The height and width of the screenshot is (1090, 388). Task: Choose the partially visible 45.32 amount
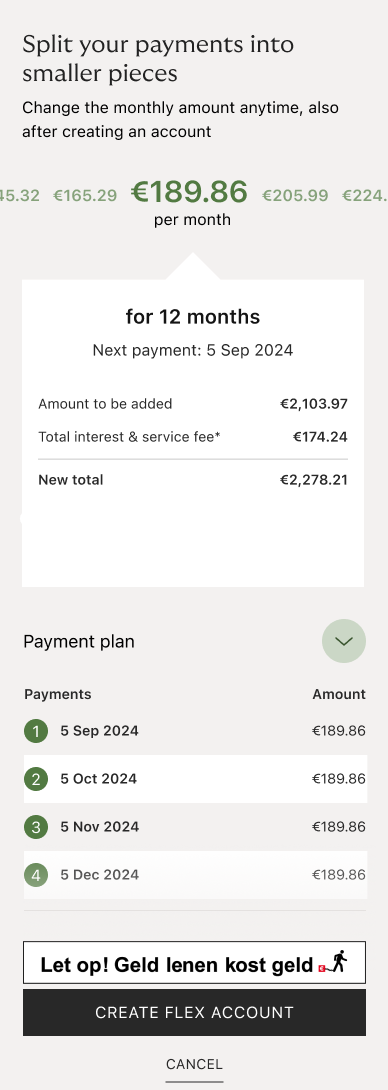[19, 196]
